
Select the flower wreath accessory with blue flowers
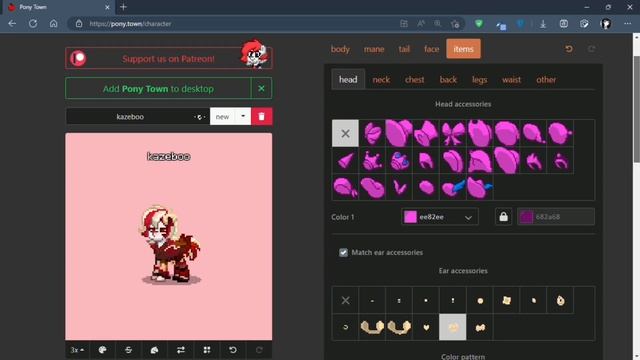(x=399, y=160)
